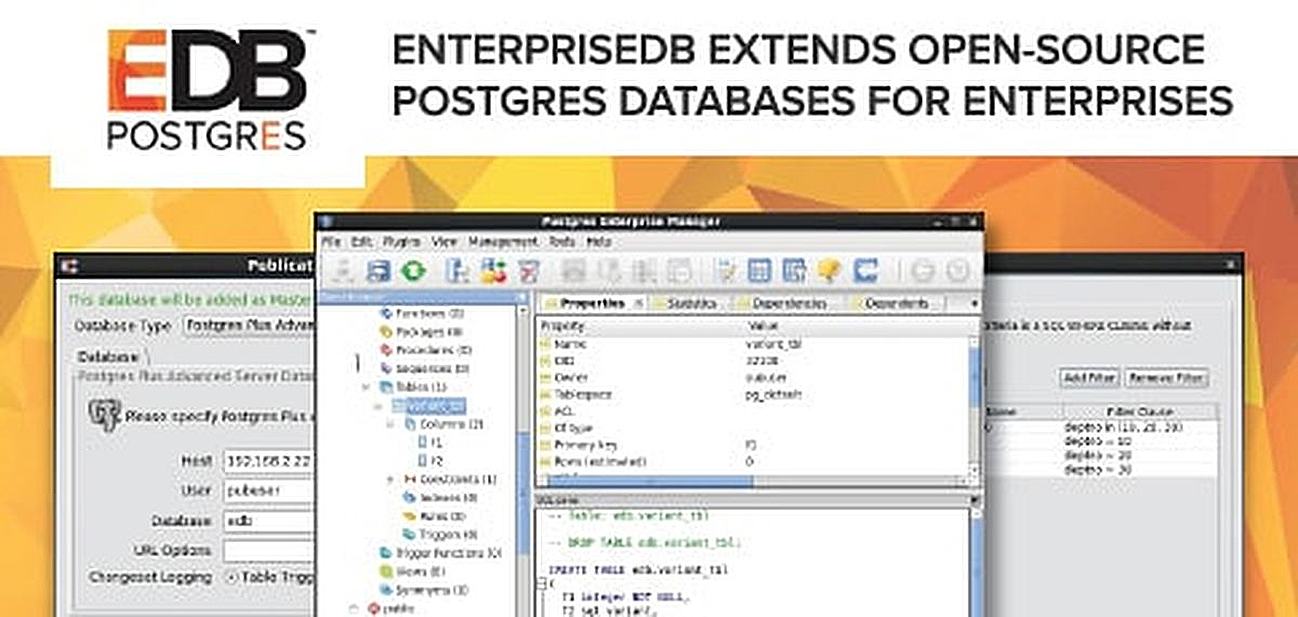Select the Primary key property row
Image resolution: width=1298 pixels, height=617 pixels.
point(752,444)
